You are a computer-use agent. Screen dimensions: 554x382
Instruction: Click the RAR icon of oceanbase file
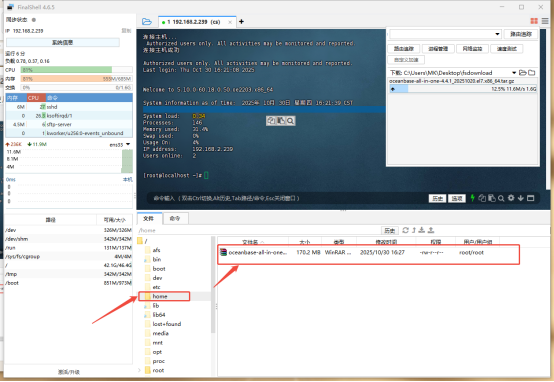pos(223,252)
